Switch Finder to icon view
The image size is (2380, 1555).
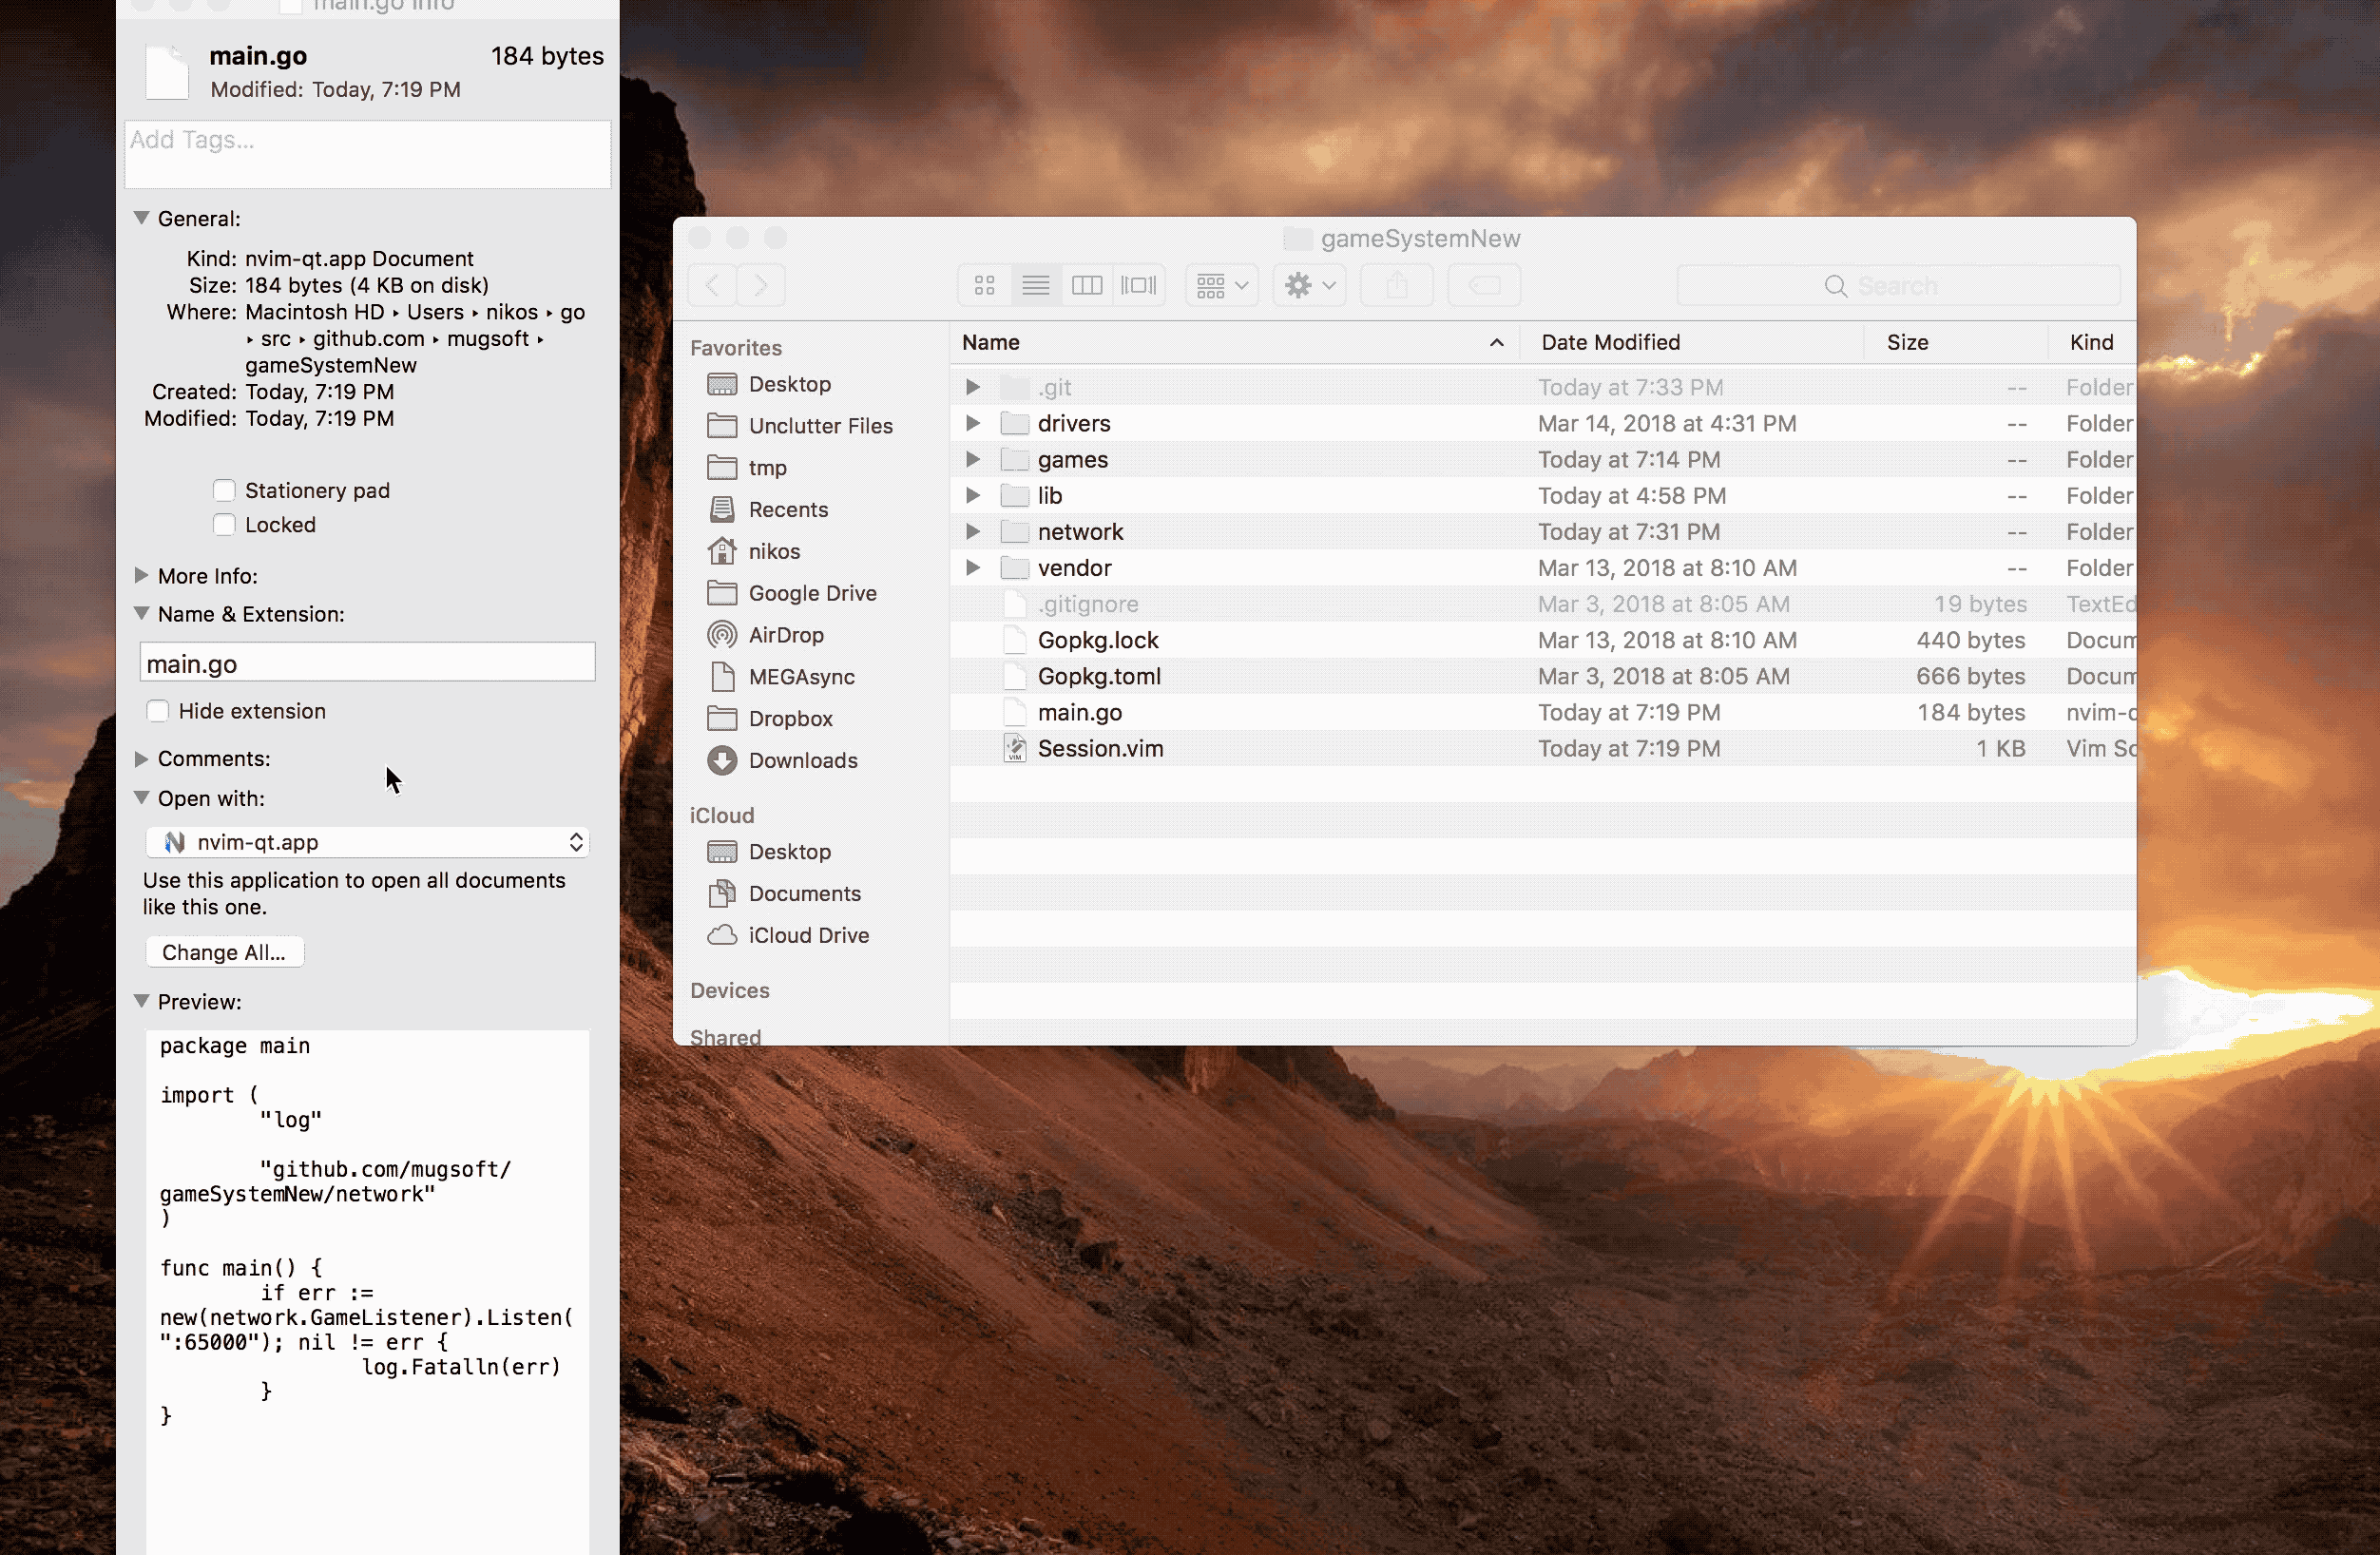click(x=984, y=286)
